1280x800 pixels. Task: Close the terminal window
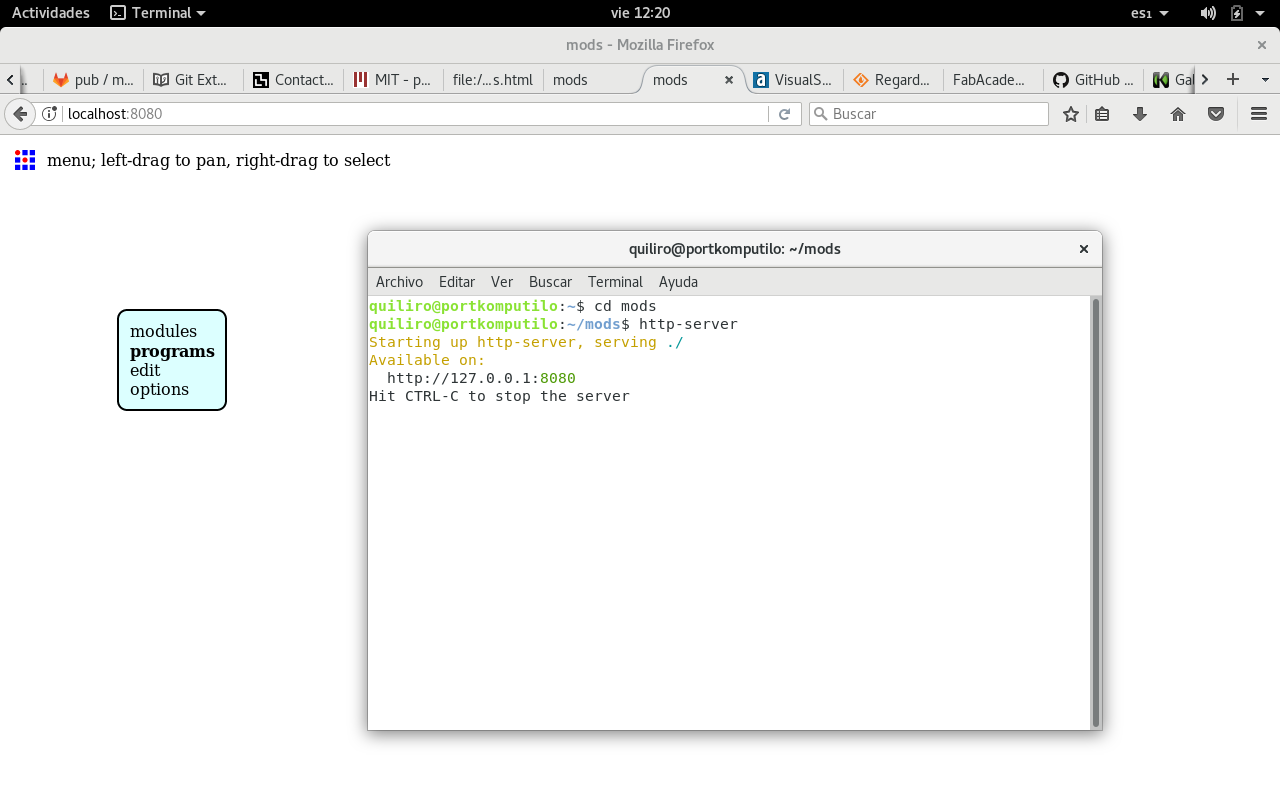pyautogui.click(x=1083, y=249)
